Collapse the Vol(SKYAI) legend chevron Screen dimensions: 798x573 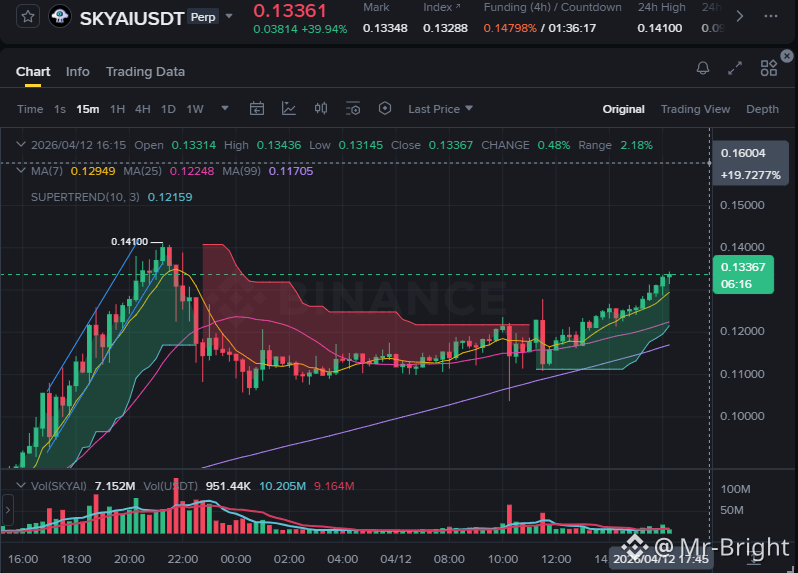(x=21, y=485)
